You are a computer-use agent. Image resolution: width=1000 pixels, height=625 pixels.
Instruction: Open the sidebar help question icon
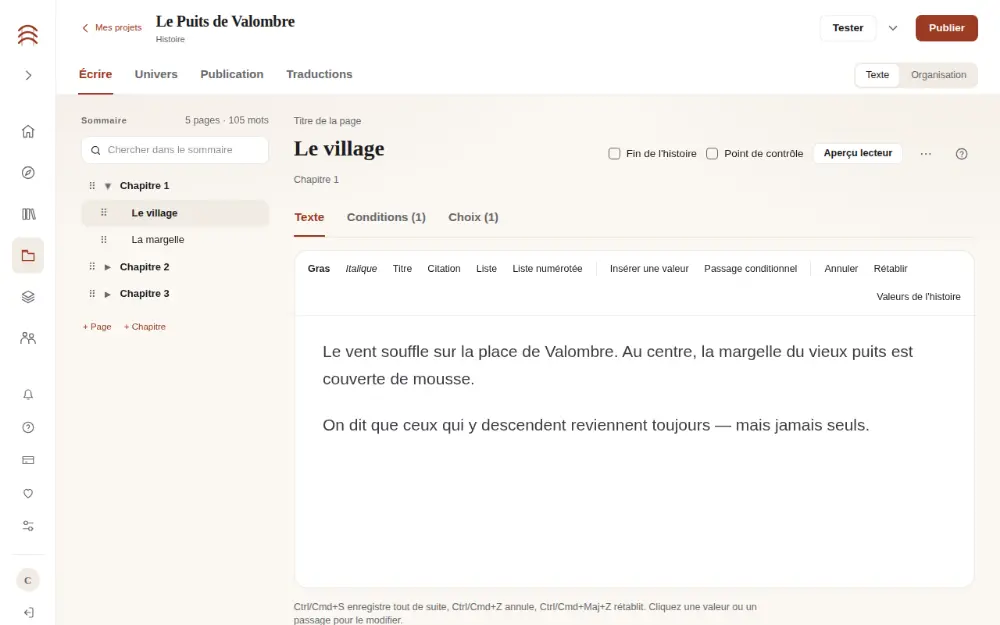coord(28,427)
